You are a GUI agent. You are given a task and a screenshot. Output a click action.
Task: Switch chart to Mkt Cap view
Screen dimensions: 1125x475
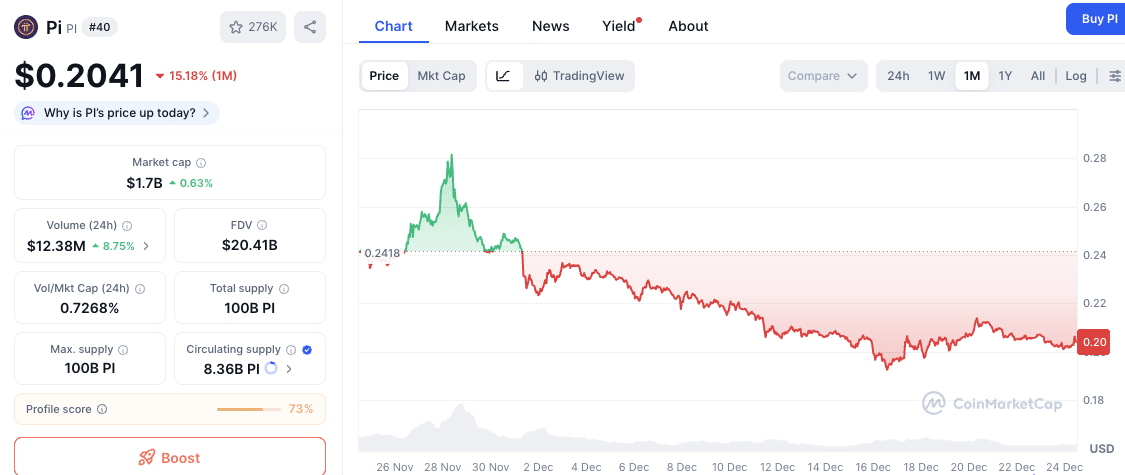441,76
